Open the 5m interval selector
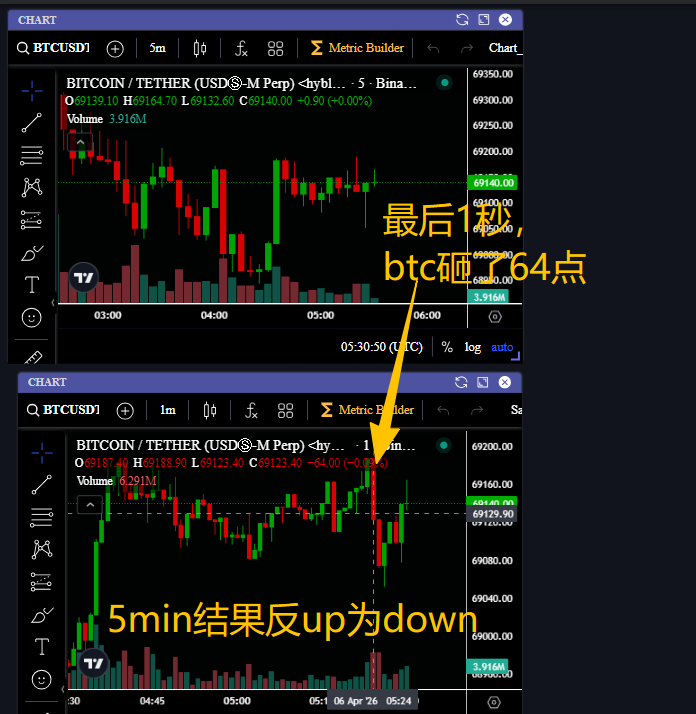The image size is (696, 714). pos(158,48)
